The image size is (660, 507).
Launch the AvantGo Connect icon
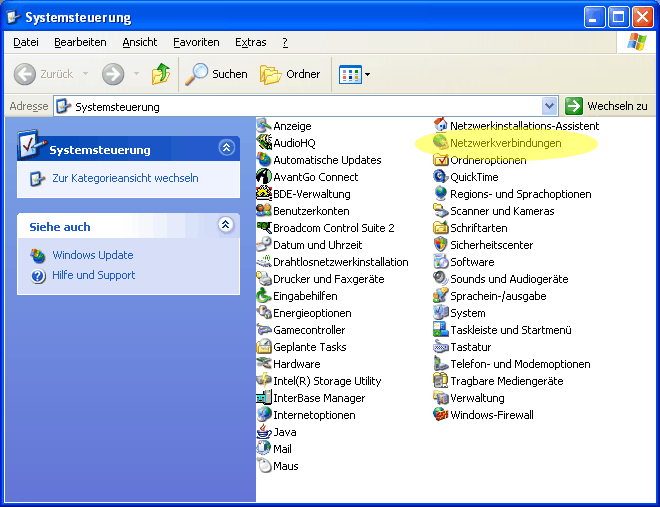tap(264, 176)
